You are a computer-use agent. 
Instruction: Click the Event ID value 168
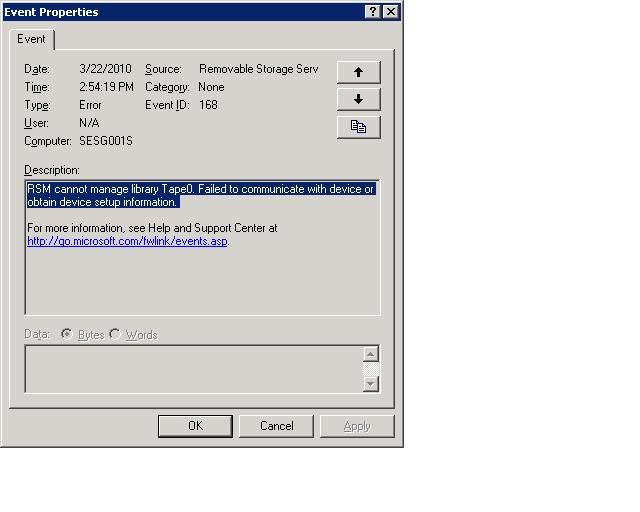coord(208,105)
